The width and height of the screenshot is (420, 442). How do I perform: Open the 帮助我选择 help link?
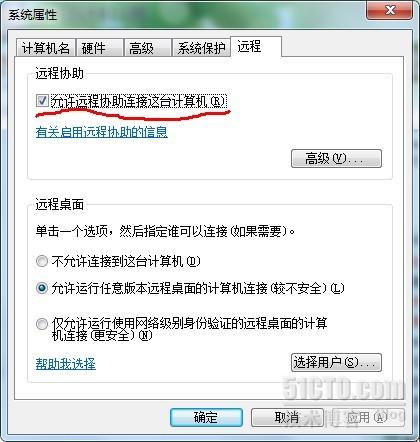pyautogui.click(x=66, y=364)
